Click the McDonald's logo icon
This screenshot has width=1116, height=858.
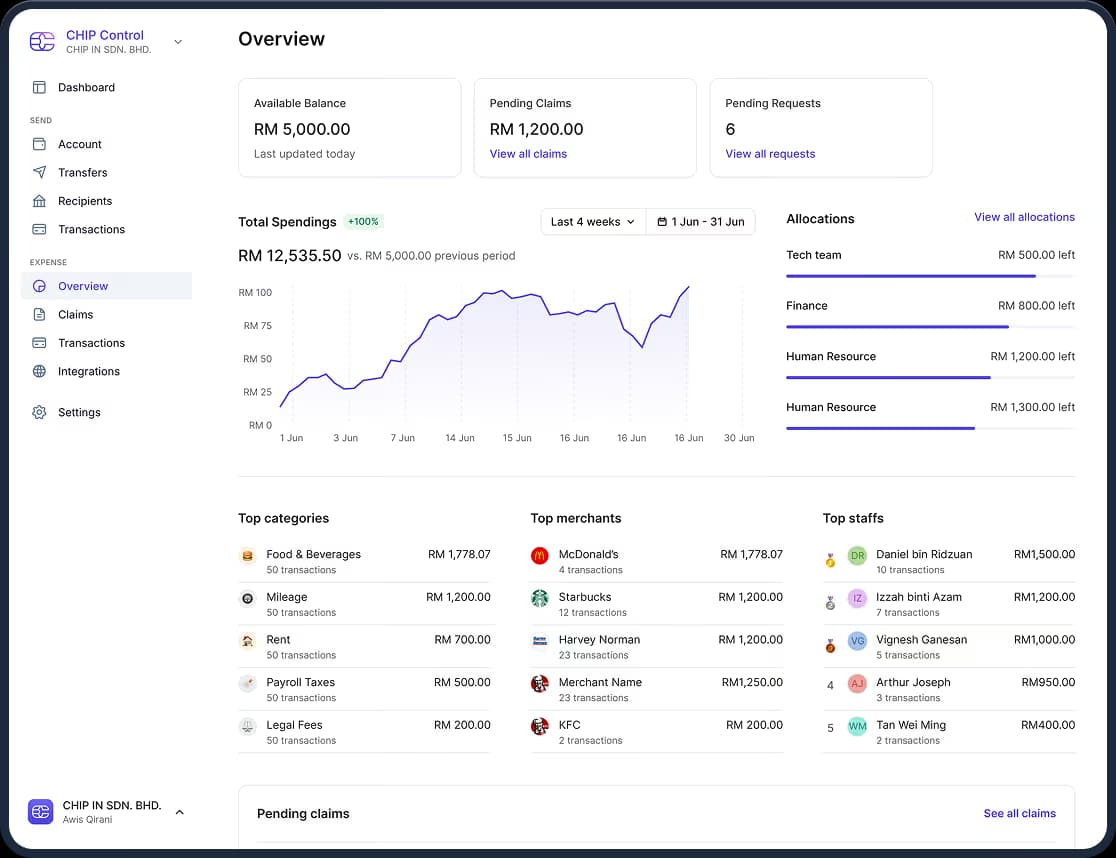point(539,556)
